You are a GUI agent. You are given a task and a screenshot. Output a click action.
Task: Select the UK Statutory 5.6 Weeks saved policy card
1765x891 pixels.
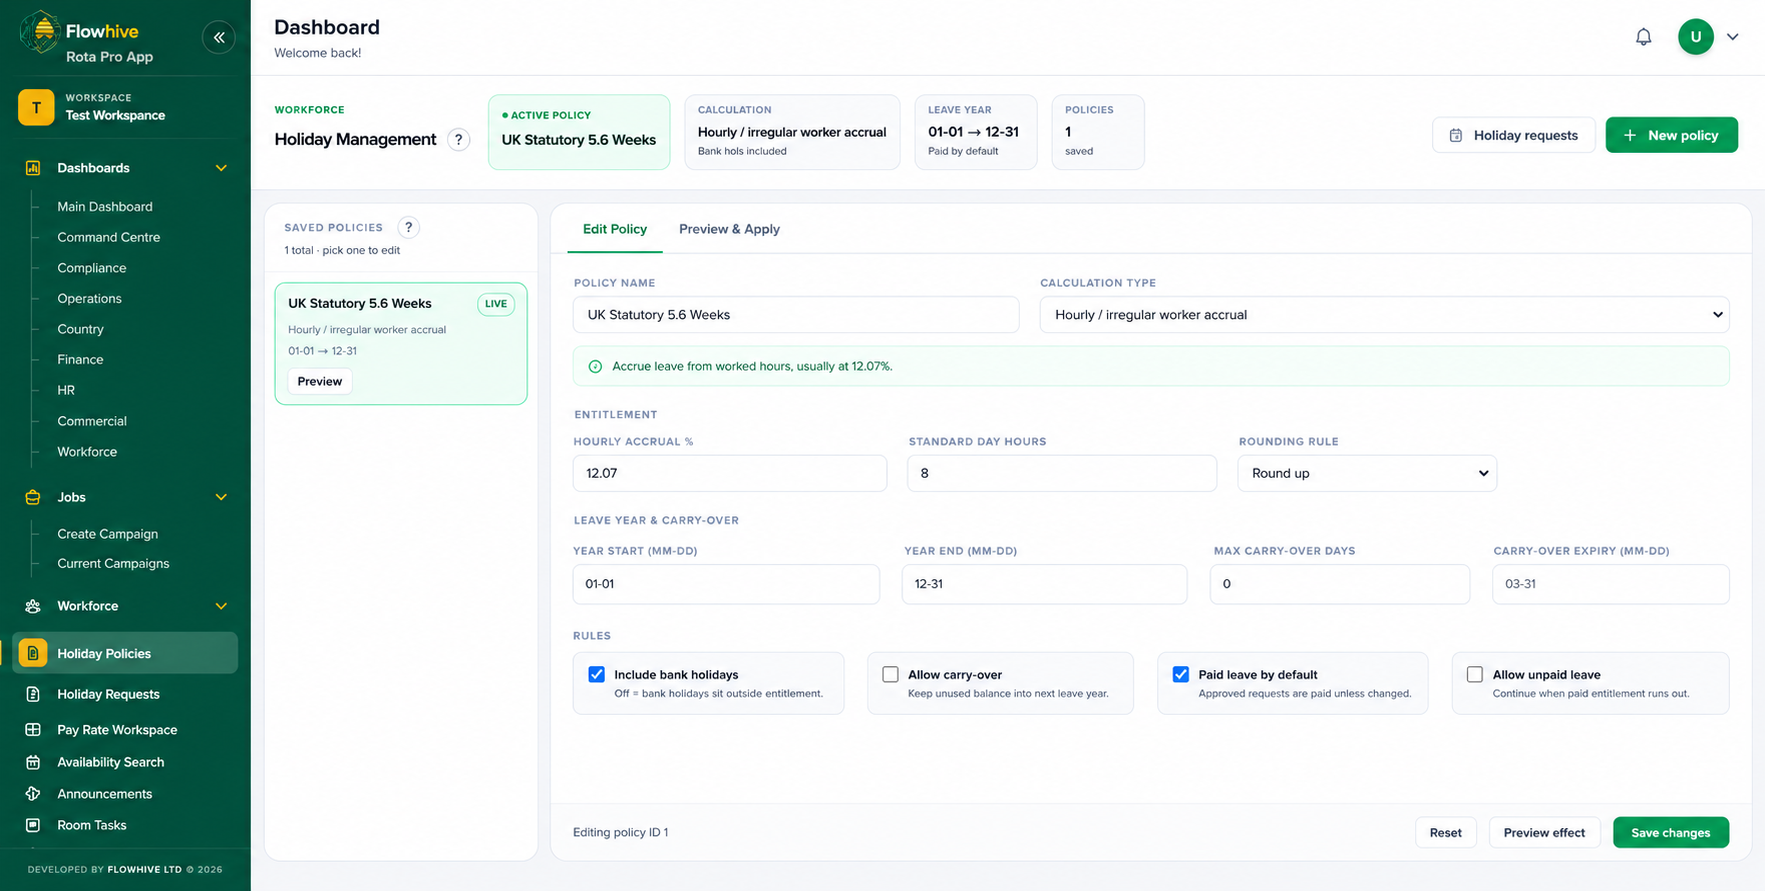[401, 343]
